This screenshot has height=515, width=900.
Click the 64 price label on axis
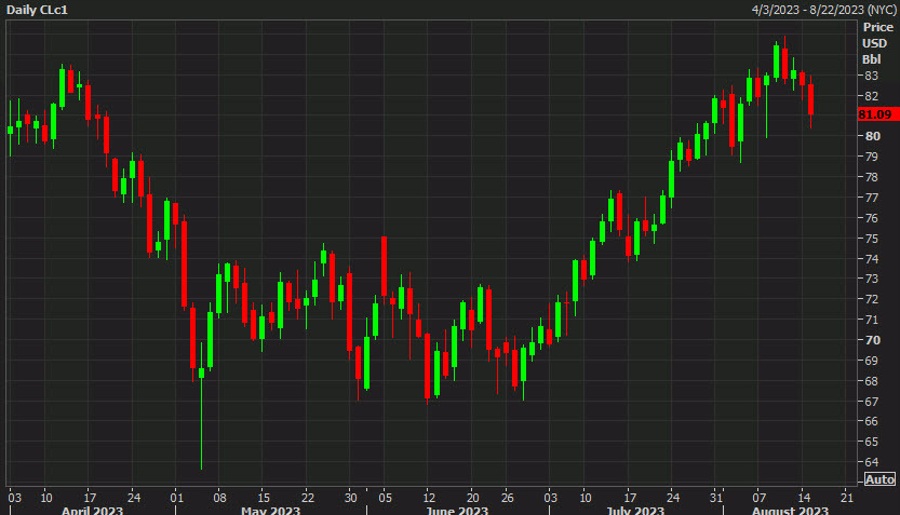coord(872,462)
